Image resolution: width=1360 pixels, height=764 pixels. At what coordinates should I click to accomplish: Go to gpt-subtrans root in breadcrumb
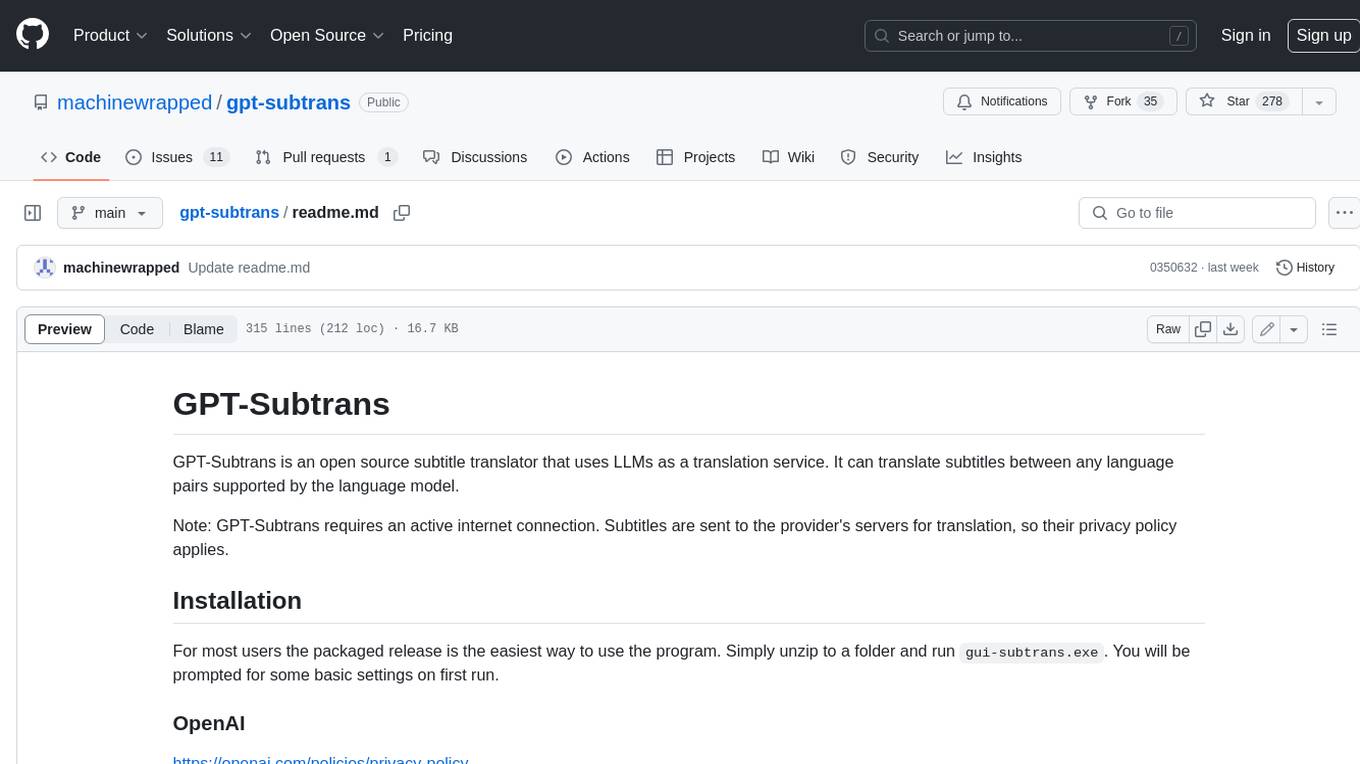tap(229, 213)
